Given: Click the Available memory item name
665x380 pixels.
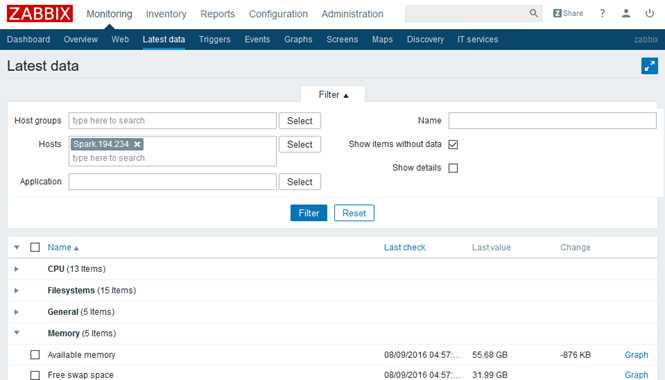Looking at the screenshot, I should click(81, 355).
